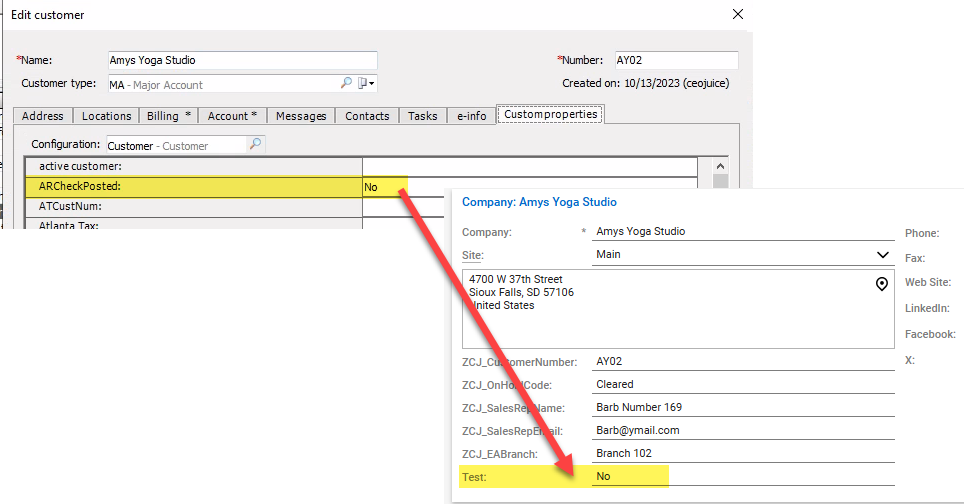964x504 pixels.
Task: Click the Created on date text
Action: coord(646,83)
